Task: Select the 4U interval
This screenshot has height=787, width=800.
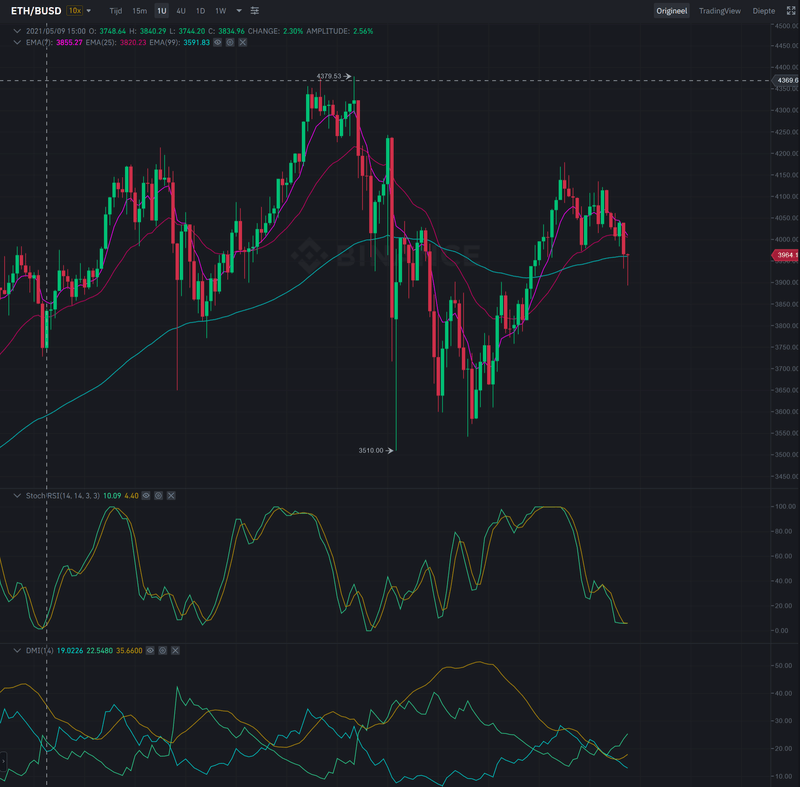Action: tap(181, 11)
